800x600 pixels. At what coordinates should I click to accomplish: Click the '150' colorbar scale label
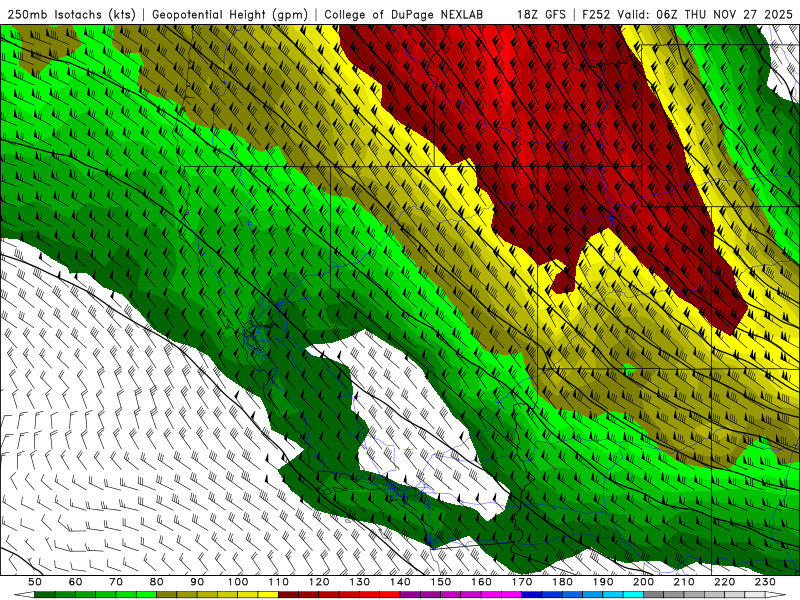pos(441,582)
